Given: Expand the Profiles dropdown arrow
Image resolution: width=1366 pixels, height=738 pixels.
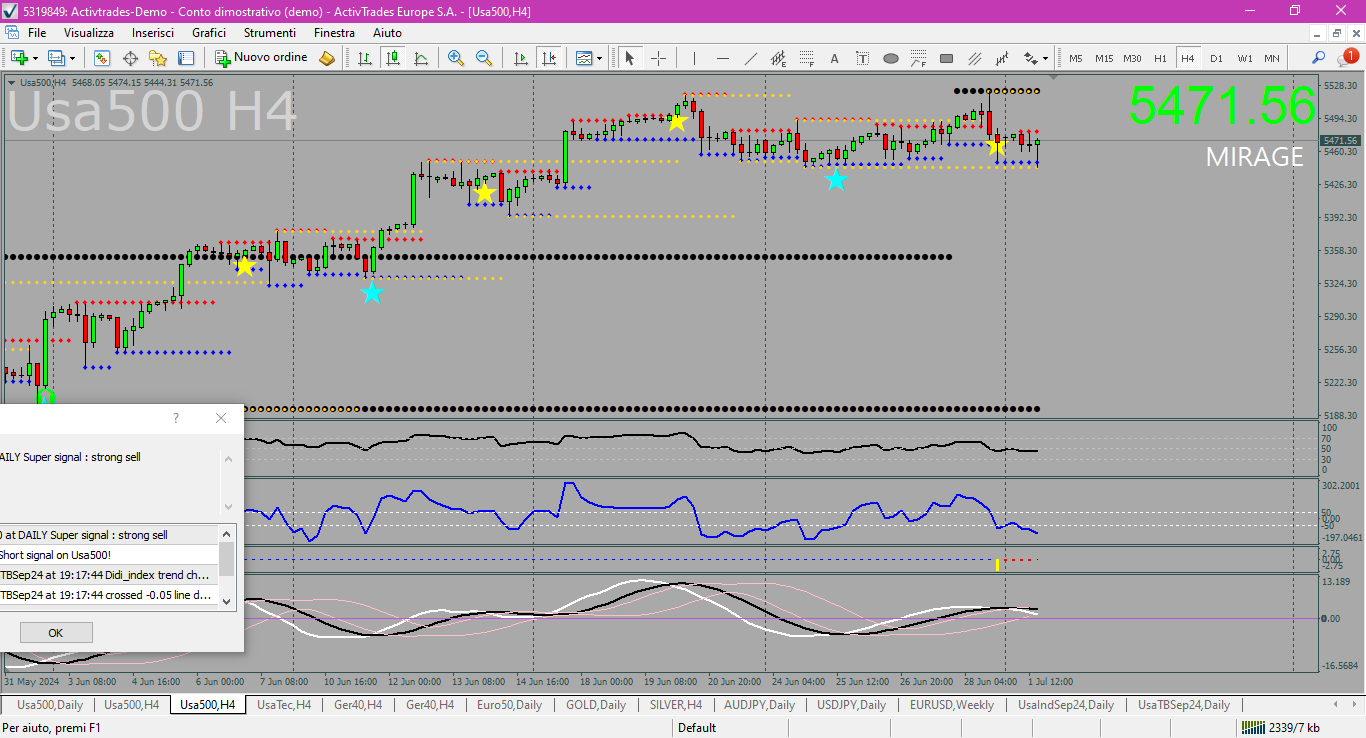Looking at the screenshot, I should pos(72,58).
